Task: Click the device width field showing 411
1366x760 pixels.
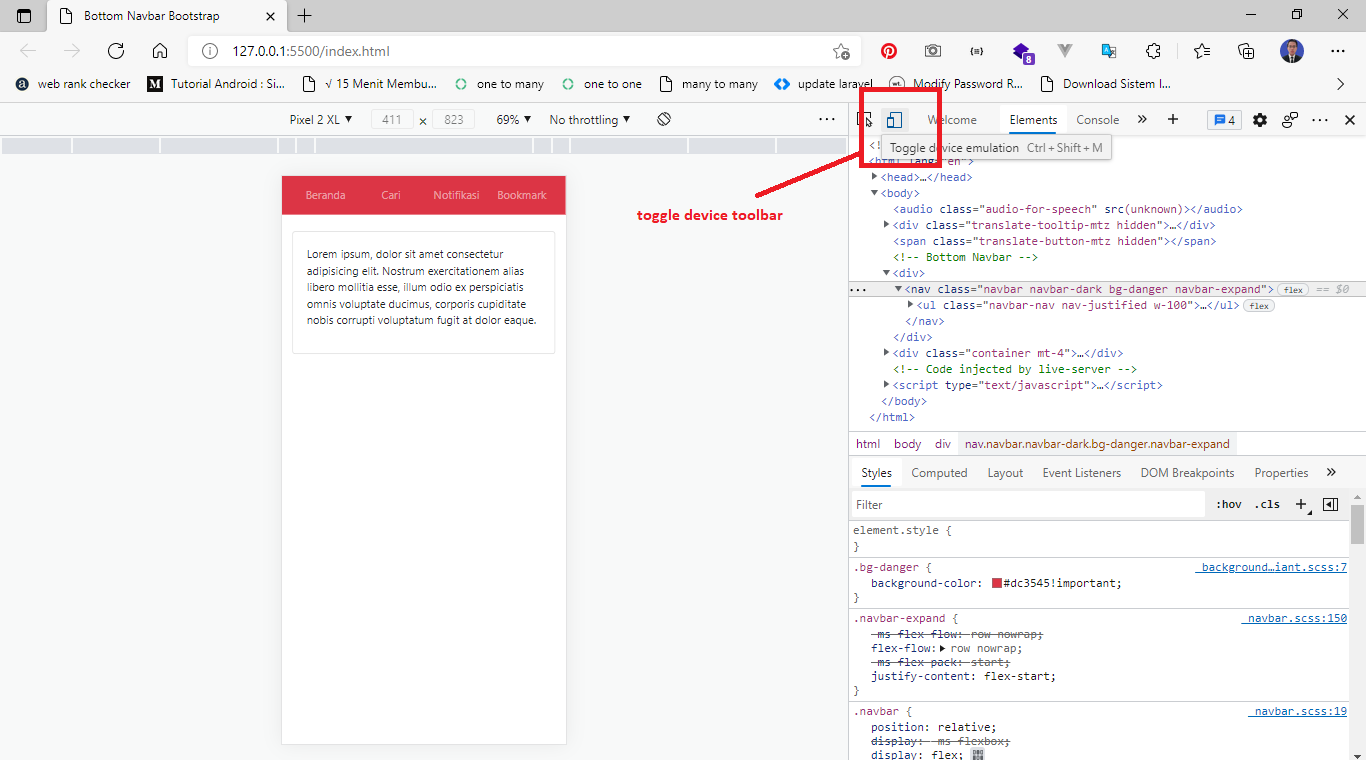Action: (392, 119)
